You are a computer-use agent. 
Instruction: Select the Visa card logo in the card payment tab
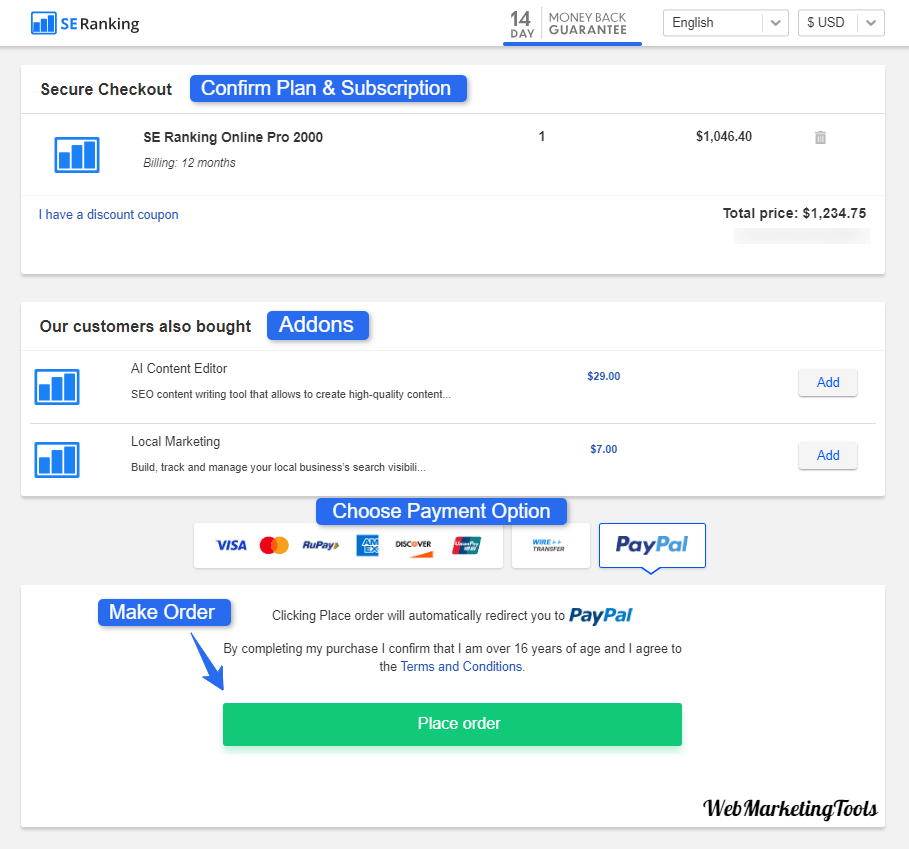[x=231, y=545]
